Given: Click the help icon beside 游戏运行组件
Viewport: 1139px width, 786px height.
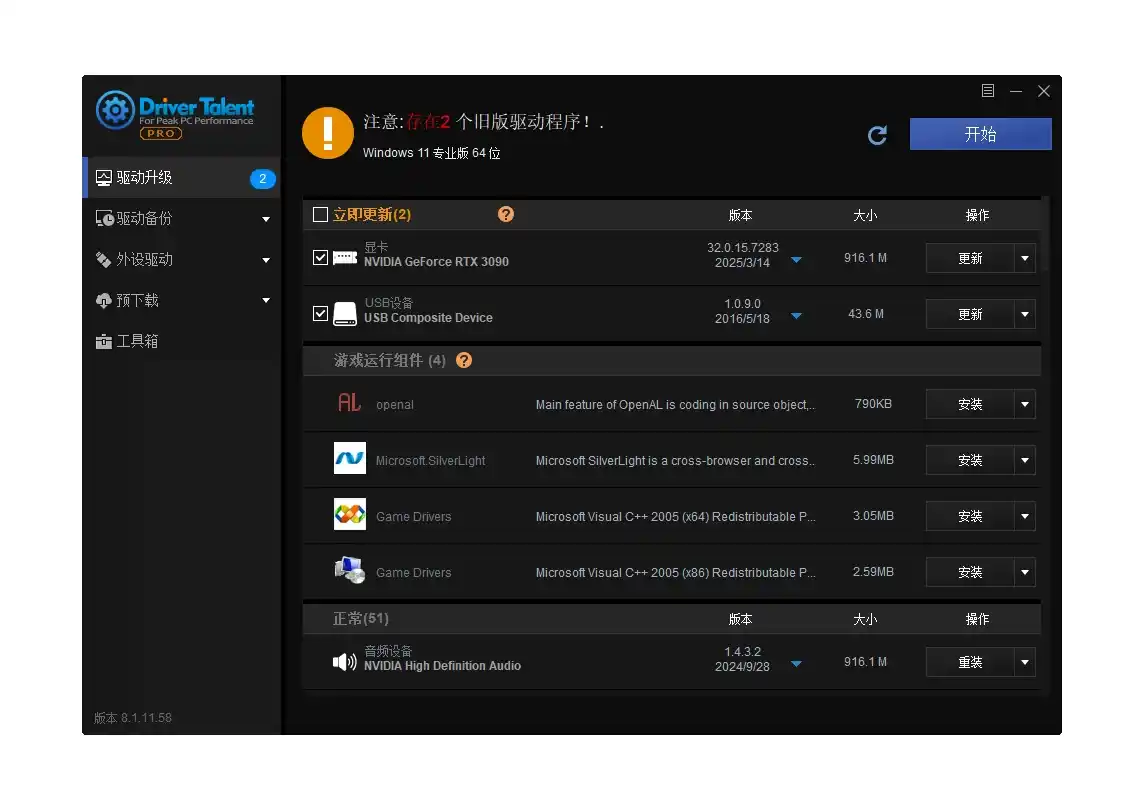Looking at the screenshot, I should coord(463,360).
